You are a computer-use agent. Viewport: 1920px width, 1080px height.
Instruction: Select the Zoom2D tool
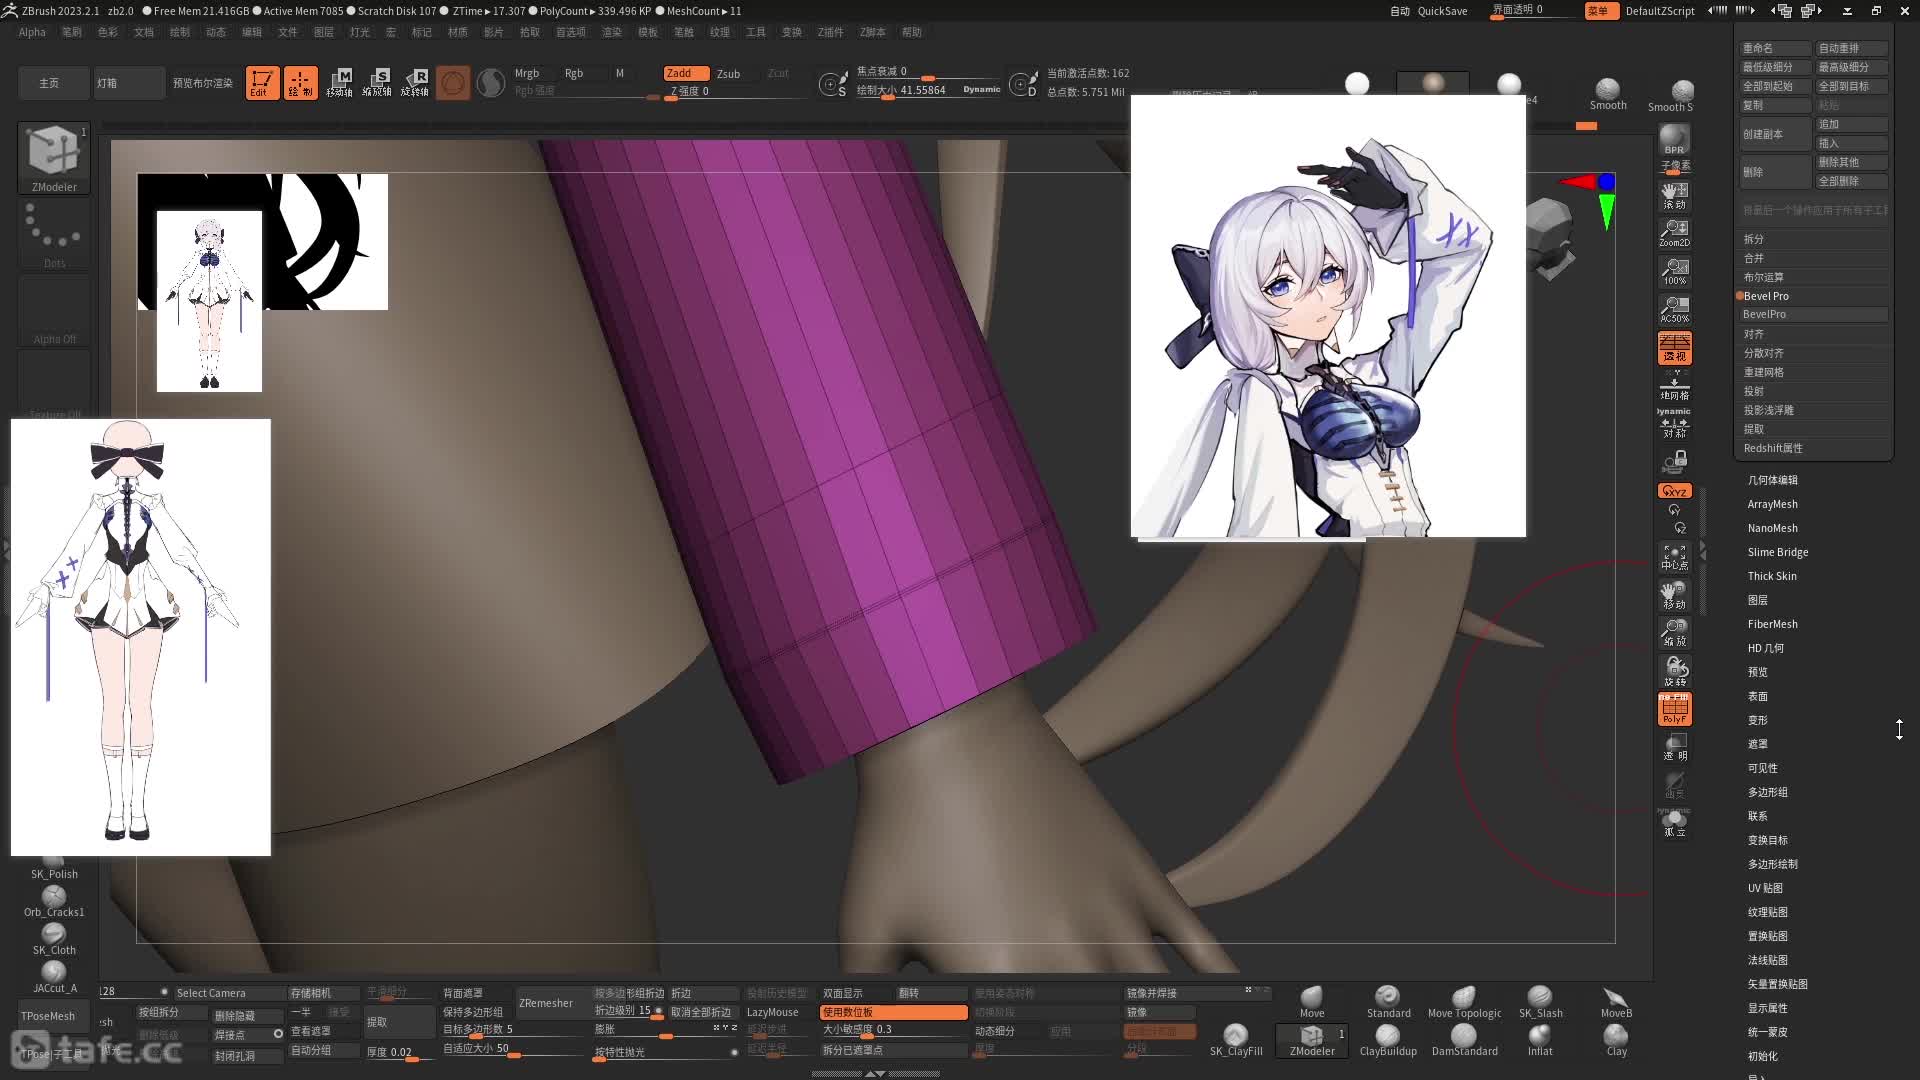pyautogui.click(x=1674, y=233)
